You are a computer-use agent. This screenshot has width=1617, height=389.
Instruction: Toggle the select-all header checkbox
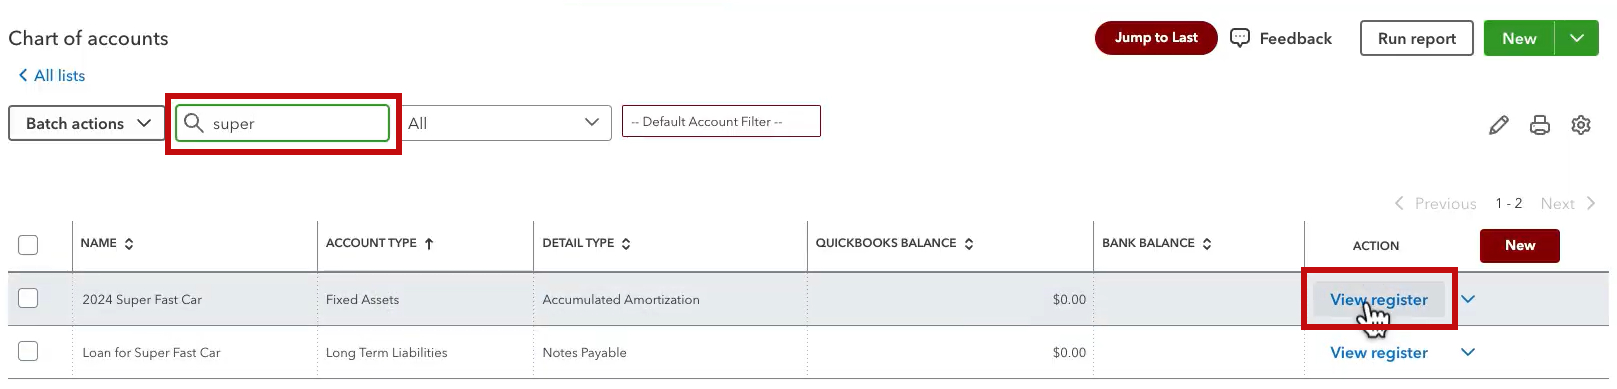click(x=28, y=245)
